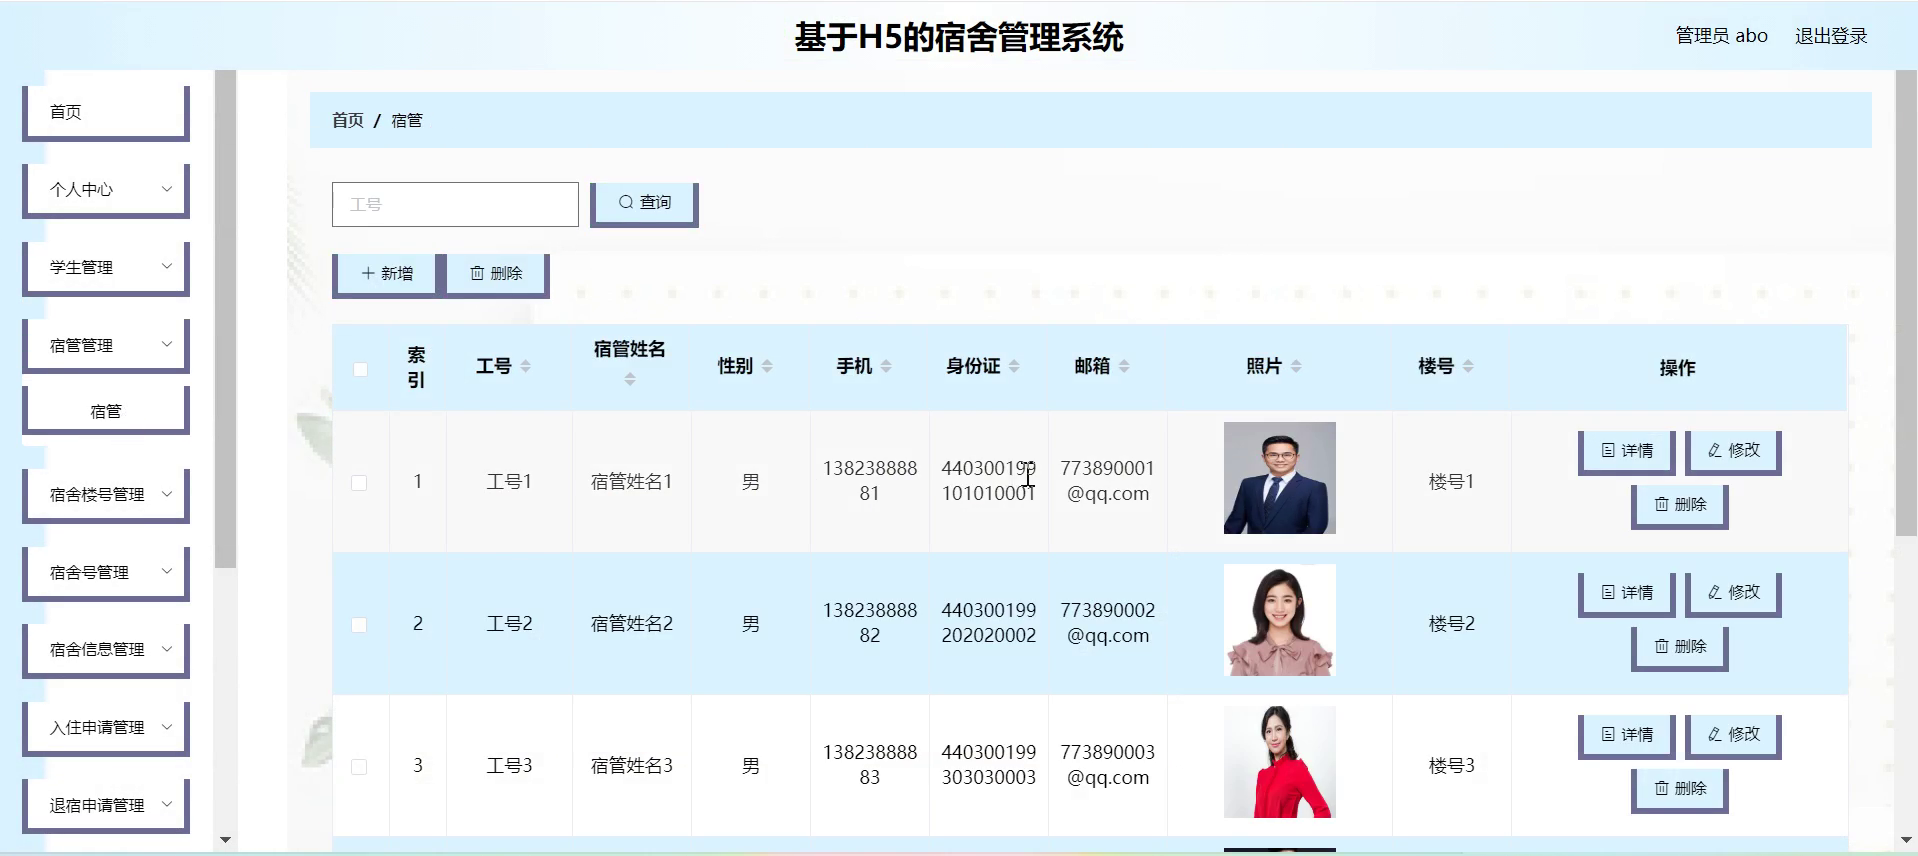The height and width of the screenshot is (856, 1918).
Task: Sort by 楼号 column arrows
Action: 1468,367
